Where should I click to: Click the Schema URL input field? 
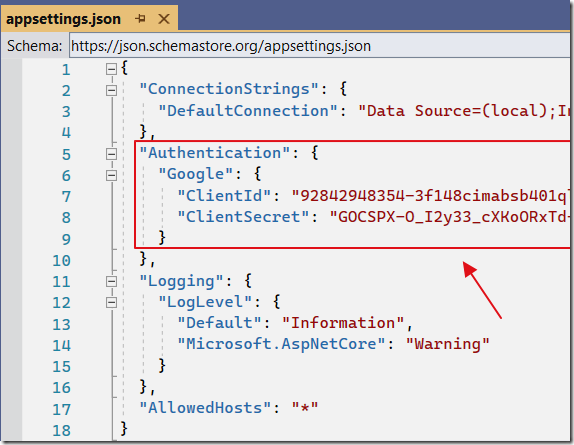319,46
